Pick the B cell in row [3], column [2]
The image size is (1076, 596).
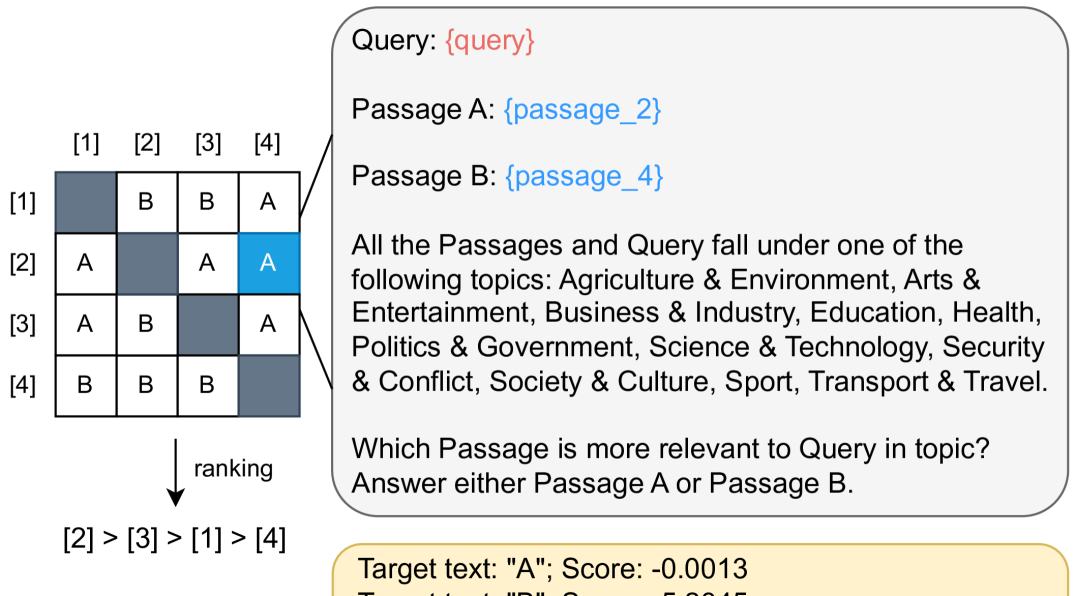coord(146,324)
